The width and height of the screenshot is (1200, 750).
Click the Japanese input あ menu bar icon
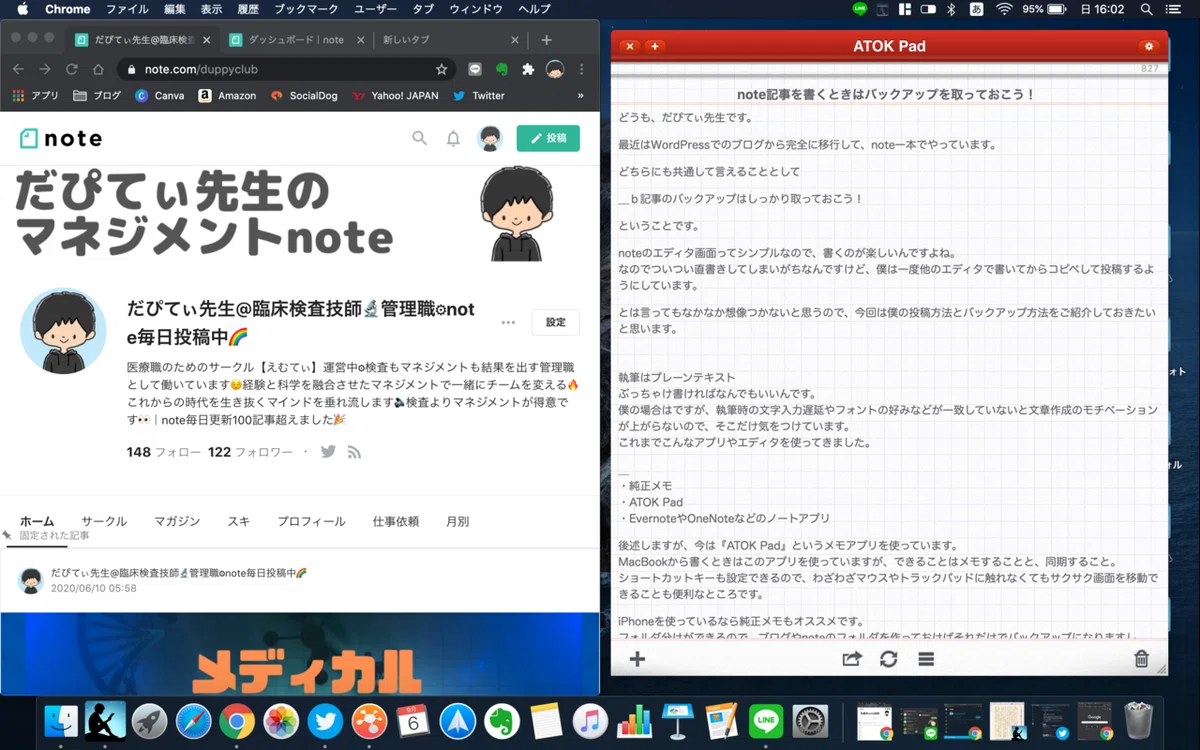[x=976, y=9]
